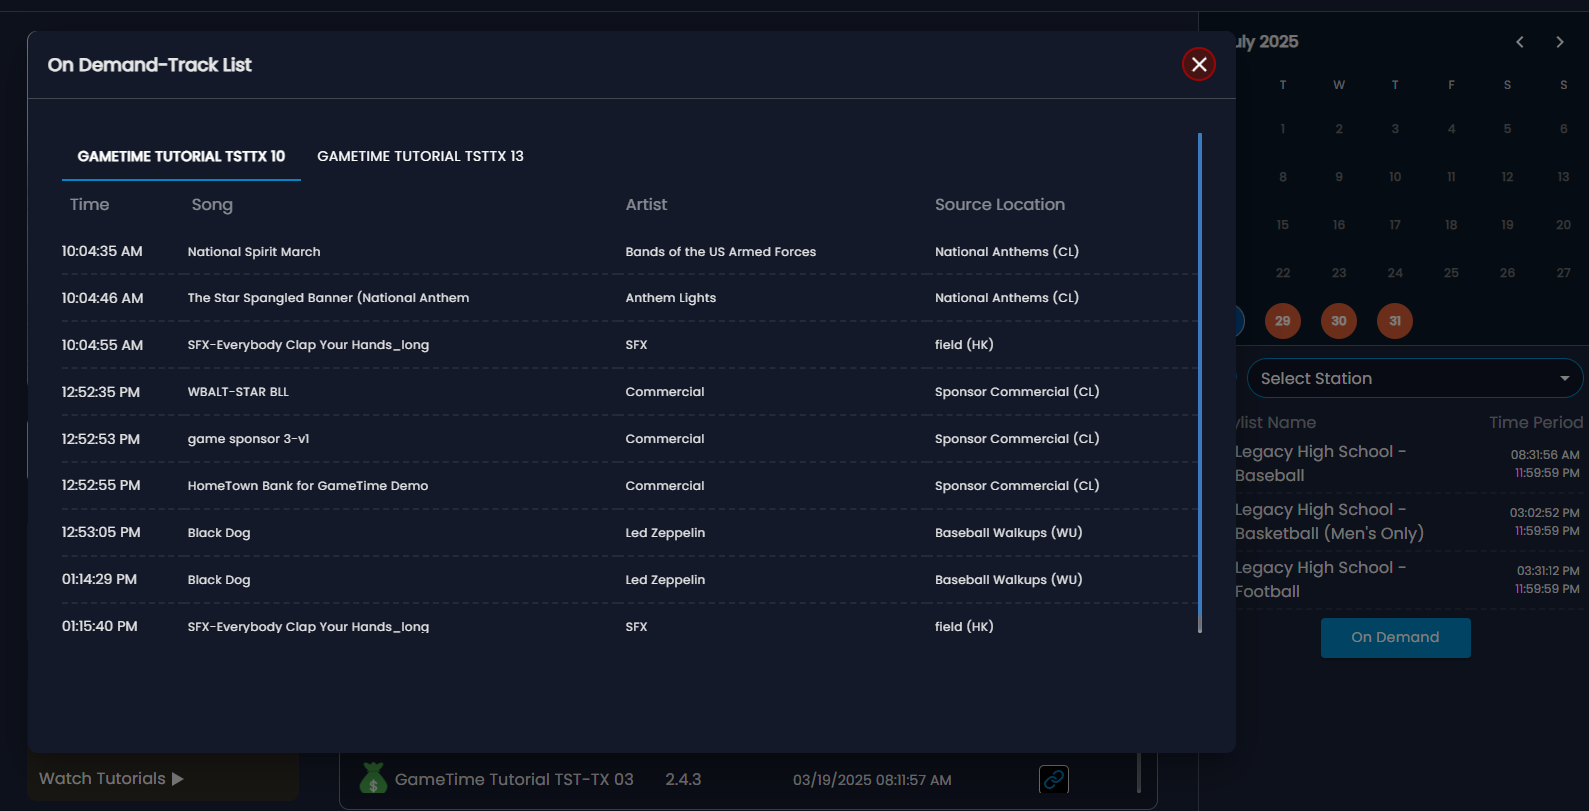Select HomeTown Bank for GameTime Demo track
1589x811 pixels.
(308, 486)
